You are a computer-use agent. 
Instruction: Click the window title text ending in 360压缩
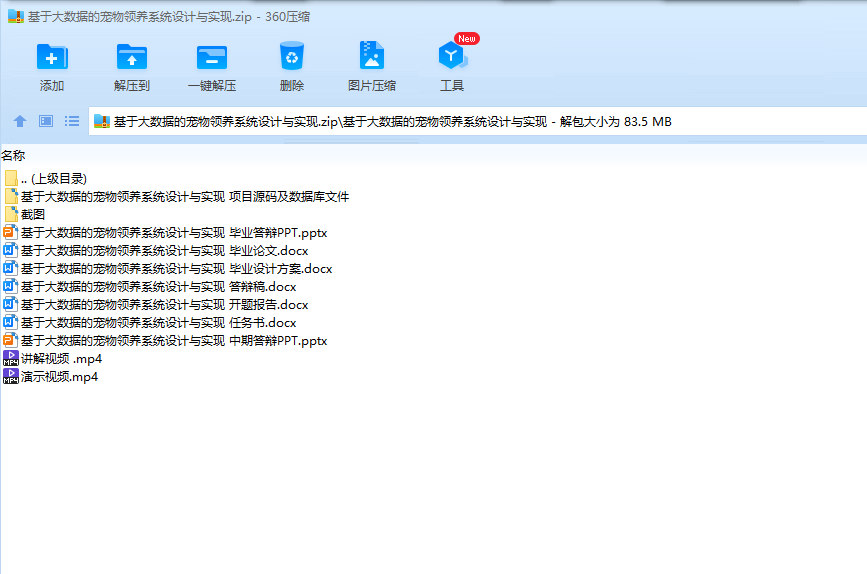[x=169, y=17]
